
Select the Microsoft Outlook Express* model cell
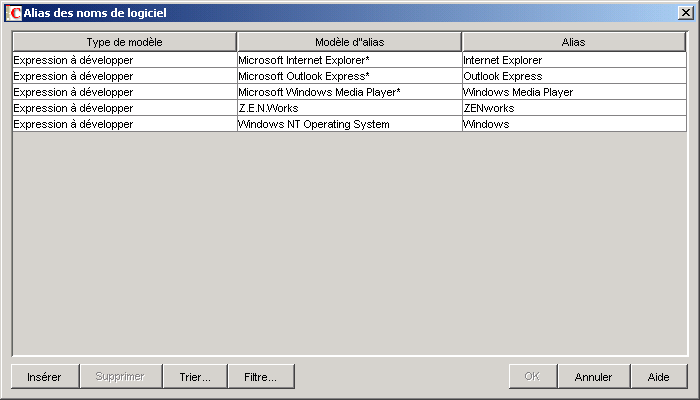tap(349, 76)
